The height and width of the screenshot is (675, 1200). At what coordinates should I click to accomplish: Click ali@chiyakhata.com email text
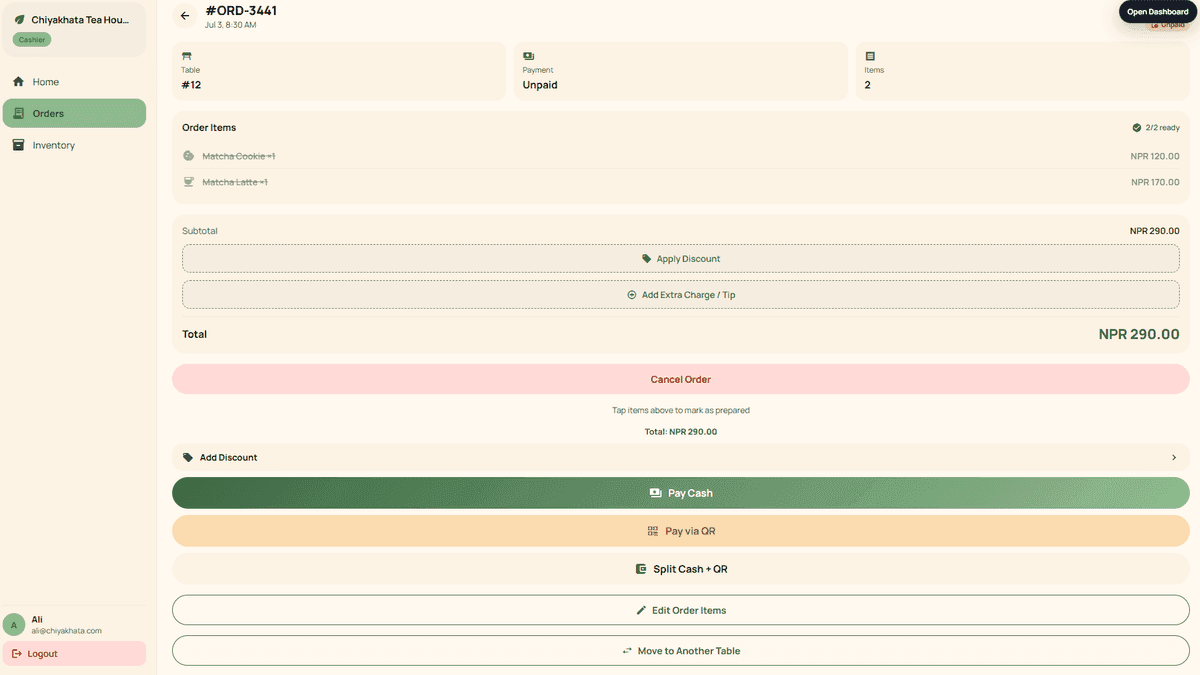point(67,631)
